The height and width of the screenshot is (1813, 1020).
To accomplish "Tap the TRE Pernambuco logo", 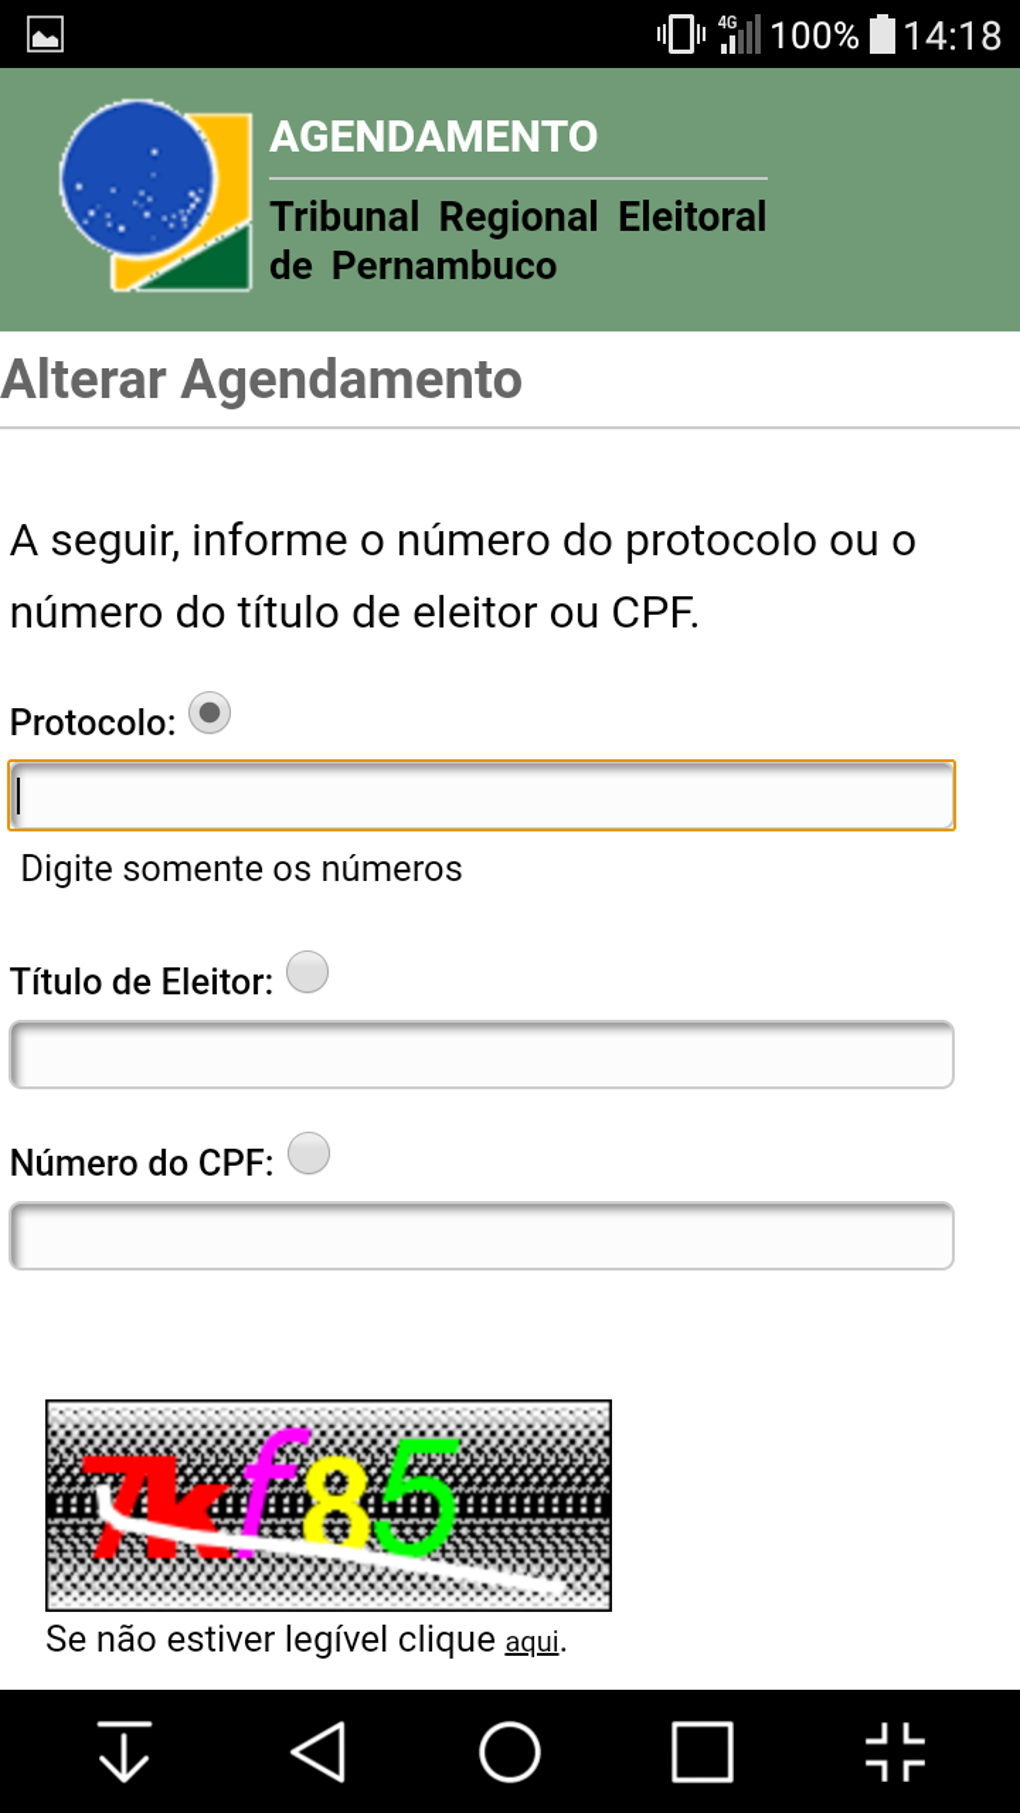I will 156,196.
